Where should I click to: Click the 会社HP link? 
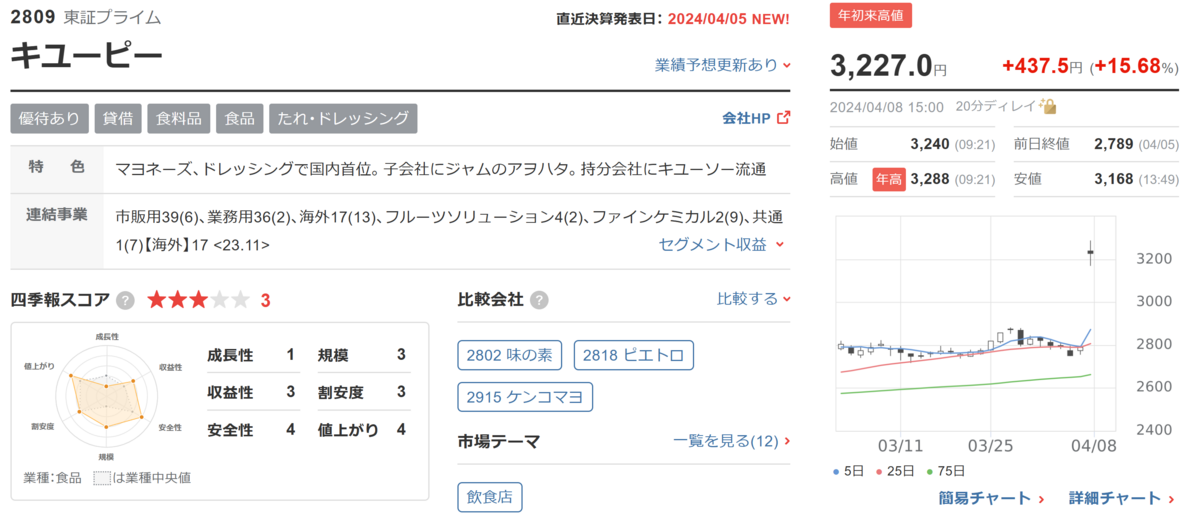(746, 118)
